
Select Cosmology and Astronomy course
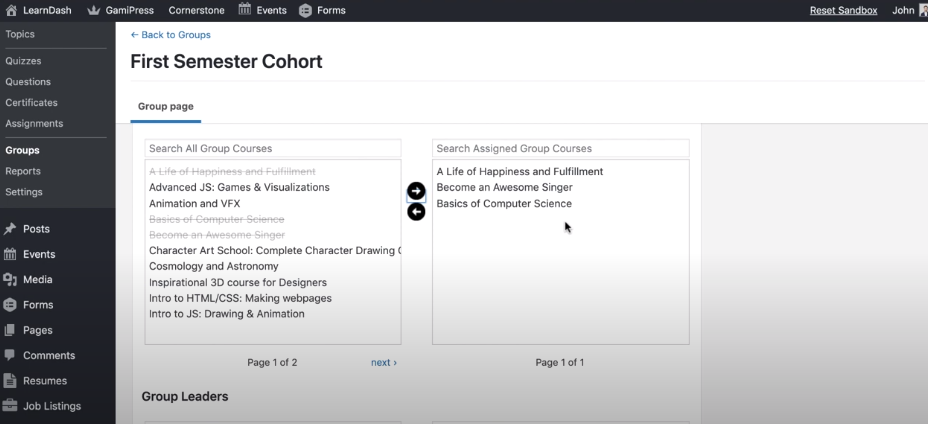click(x=213, y=267)
